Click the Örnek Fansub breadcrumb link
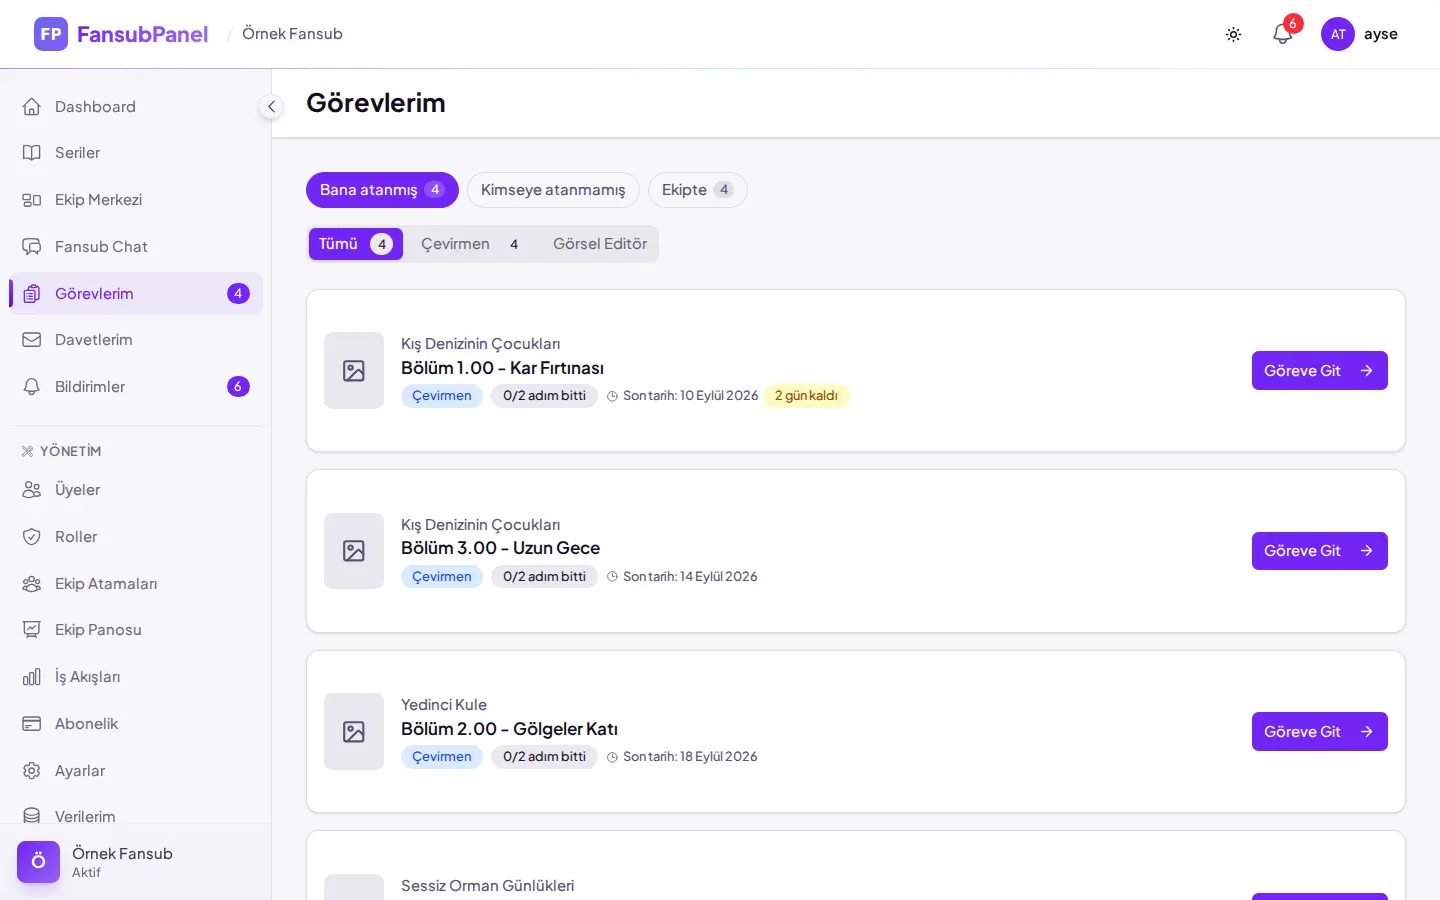Viewport: 1440px width, 900px height. (292, 34)
